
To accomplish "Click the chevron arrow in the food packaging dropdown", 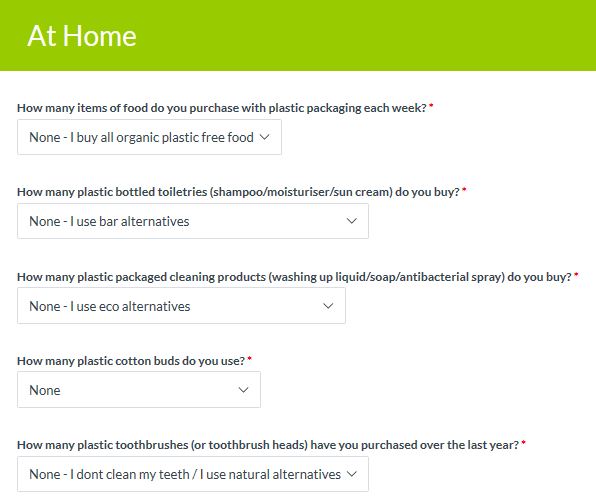I will (x=265, y=137).
